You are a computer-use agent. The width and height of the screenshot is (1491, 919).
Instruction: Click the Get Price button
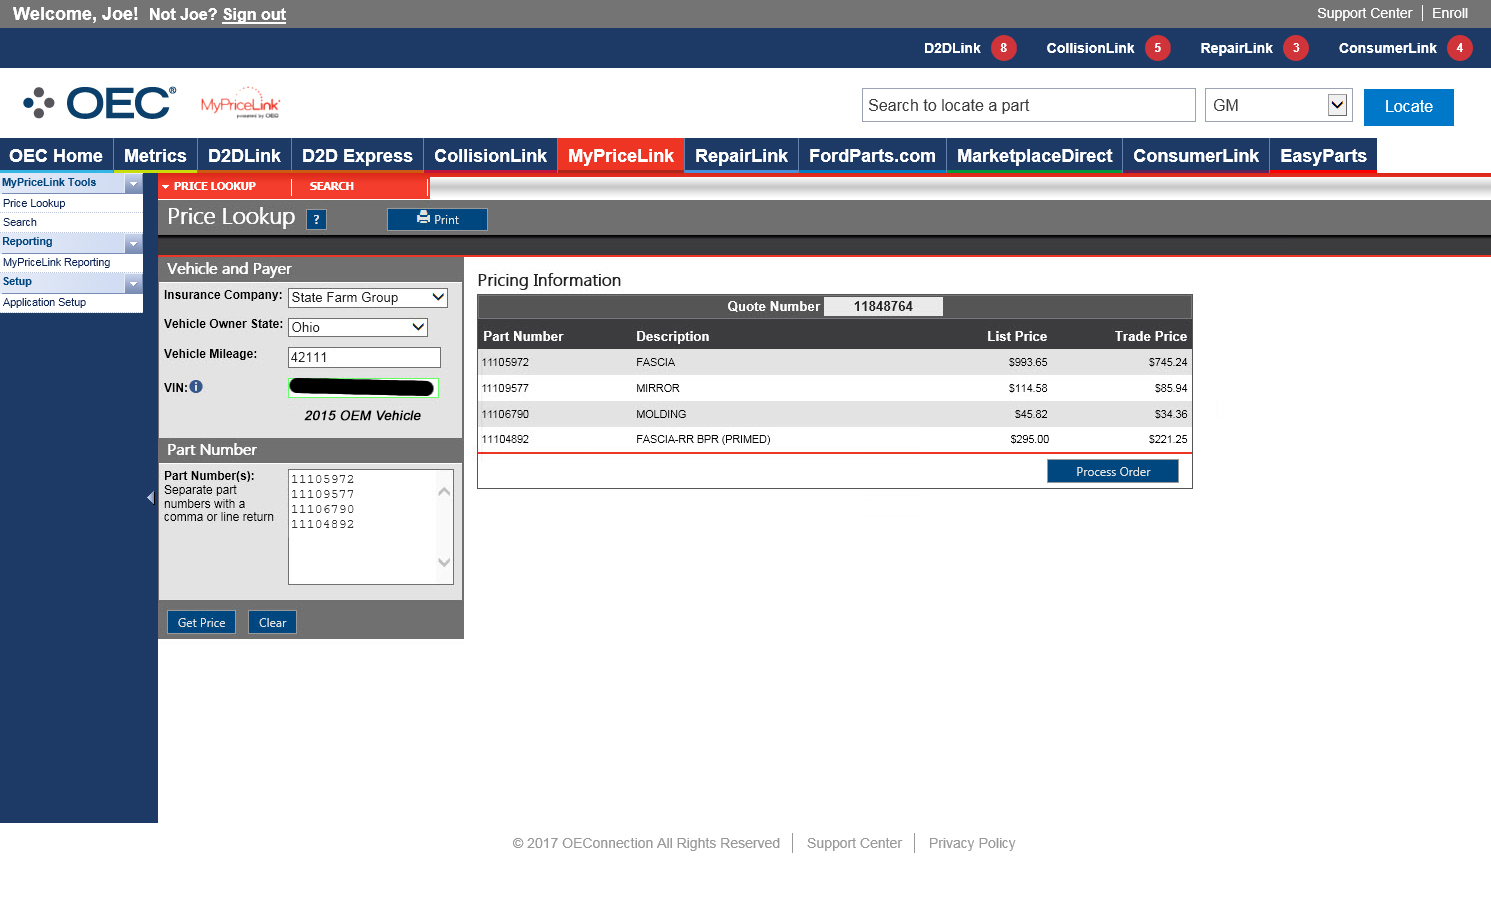tap(201, 623)
